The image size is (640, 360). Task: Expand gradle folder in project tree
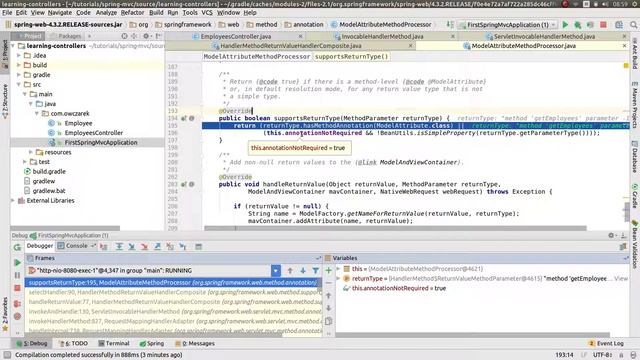(x=18, y=75)
